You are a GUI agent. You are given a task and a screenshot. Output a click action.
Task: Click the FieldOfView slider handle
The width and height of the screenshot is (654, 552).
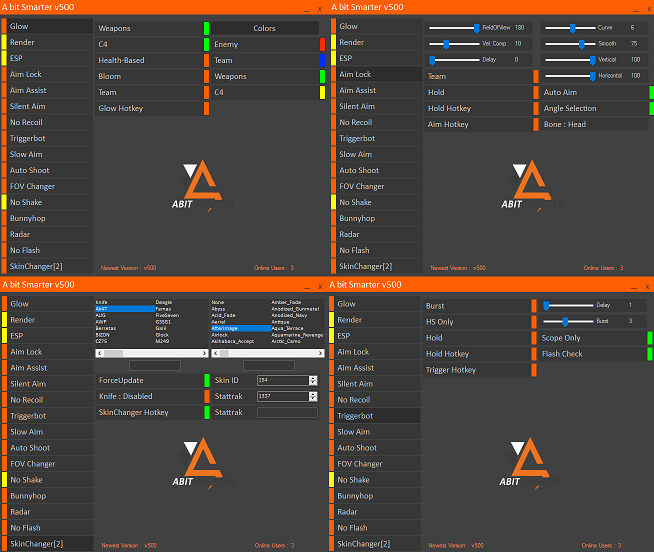point(476,28)
